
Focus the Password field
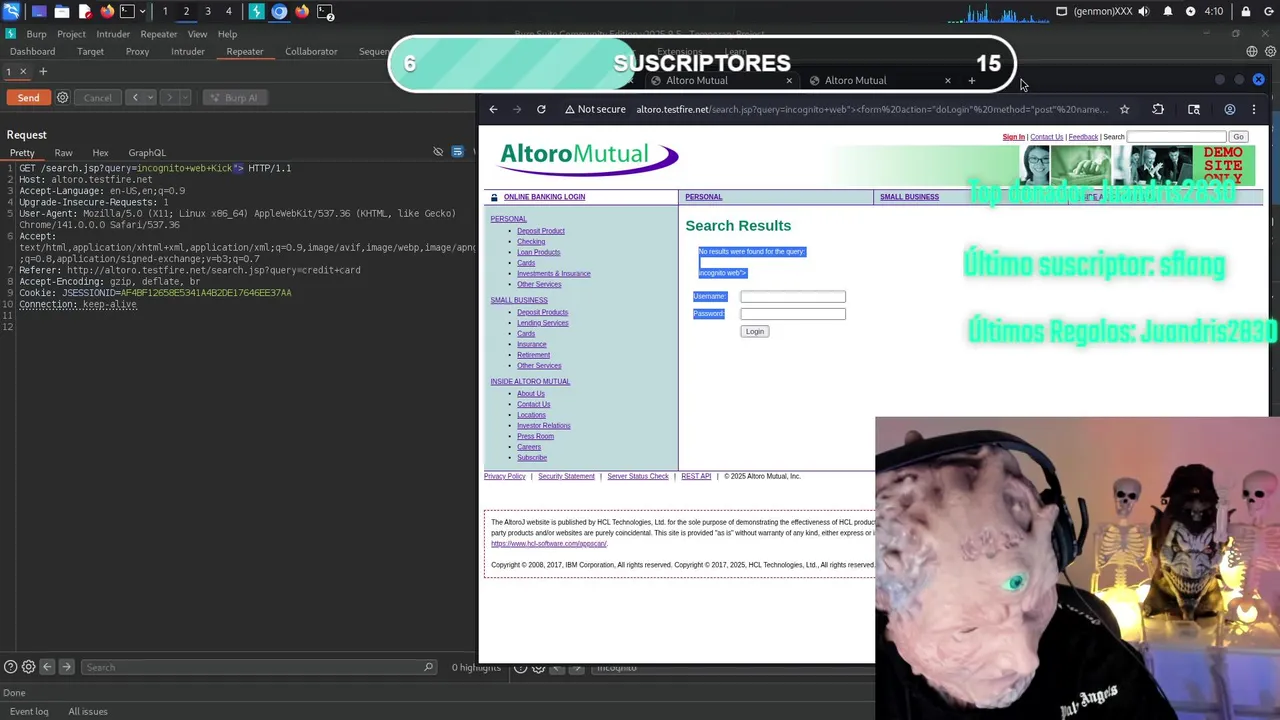click(x=793, y=314)
